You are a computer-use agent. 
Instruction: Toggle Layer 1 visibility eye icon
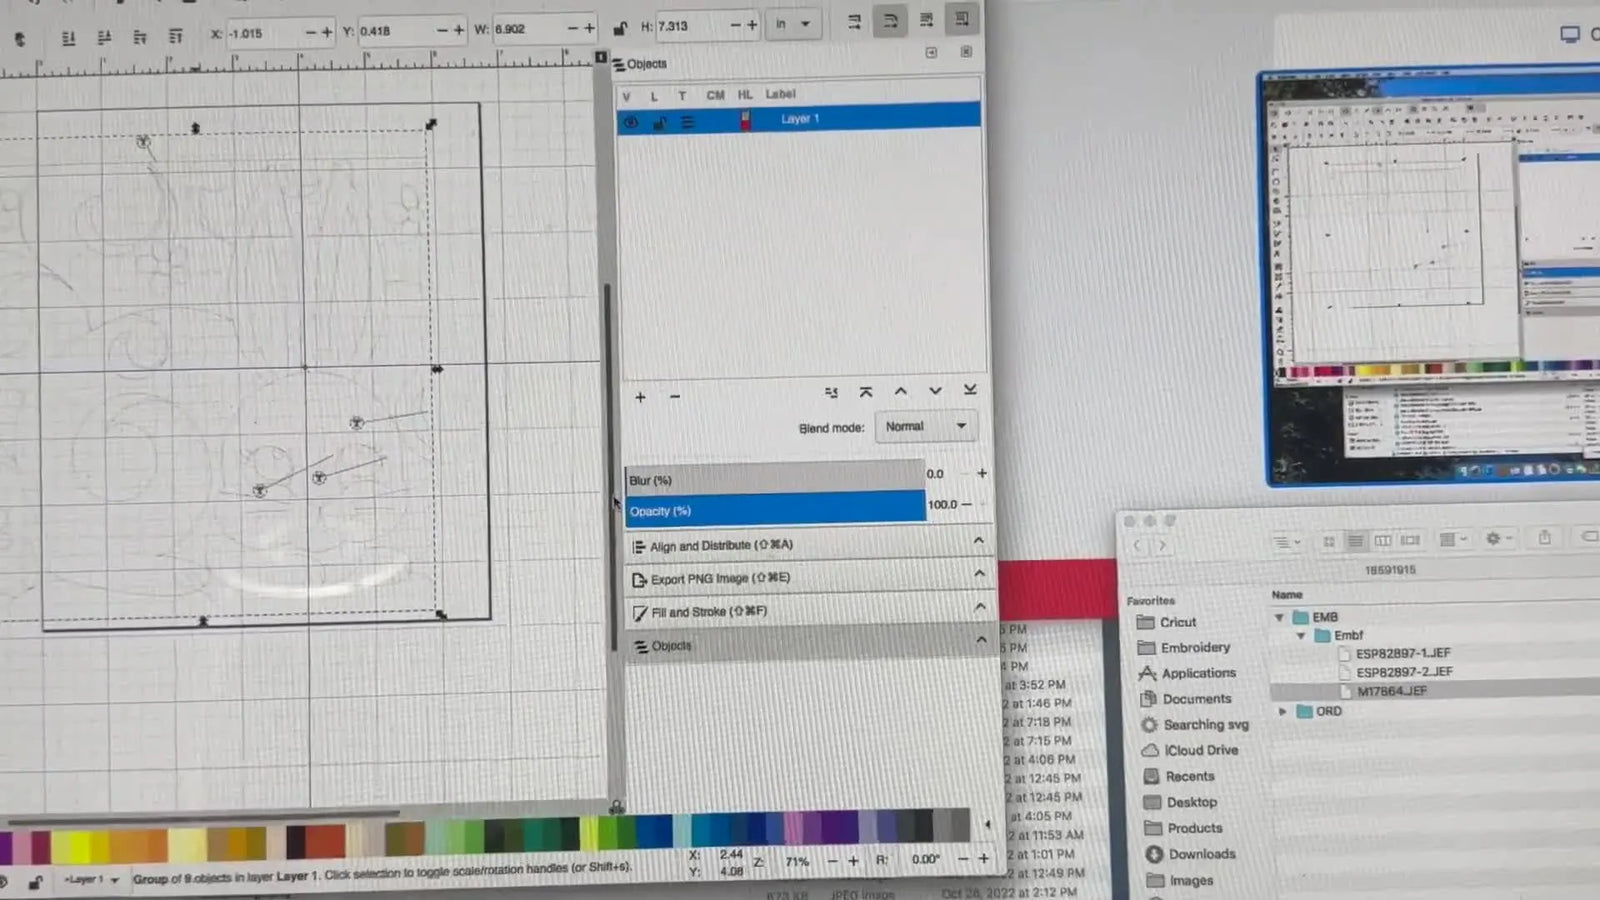coord(630,120)
